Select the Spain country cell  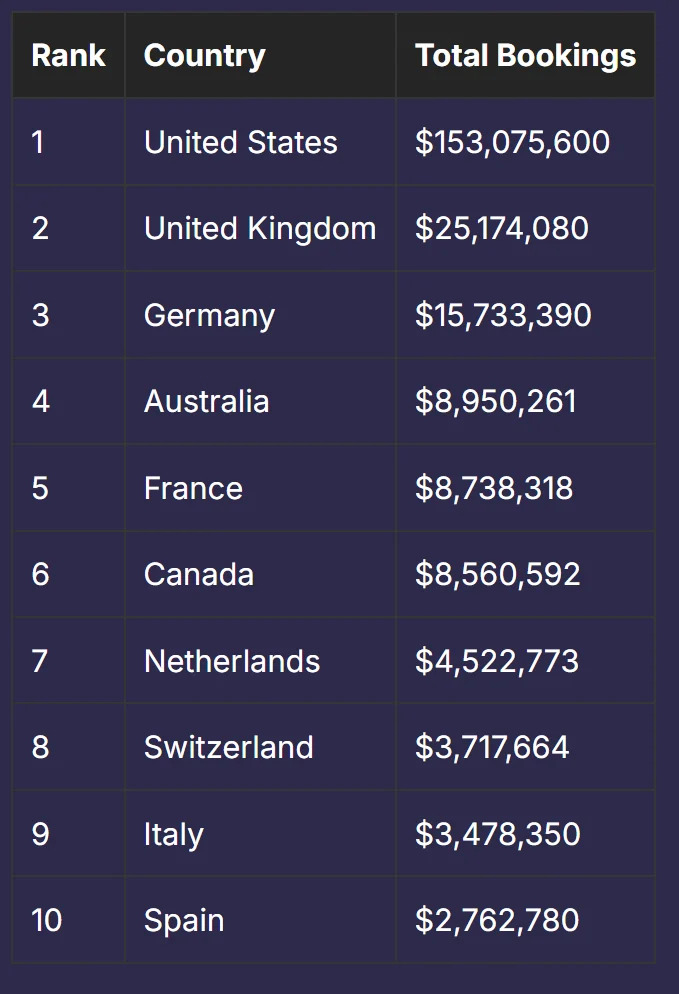point(184,920)
